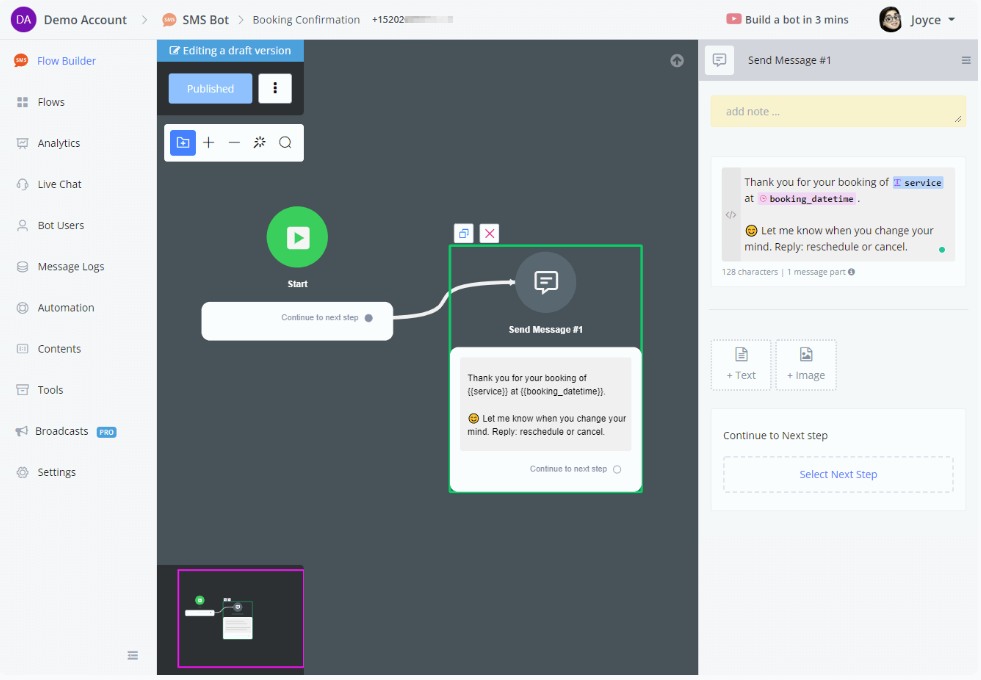Click the minimap flow overview thumbnail
The height and width of the screenshot is (680, 981).
pyautogui.click(x=241, y=618)
